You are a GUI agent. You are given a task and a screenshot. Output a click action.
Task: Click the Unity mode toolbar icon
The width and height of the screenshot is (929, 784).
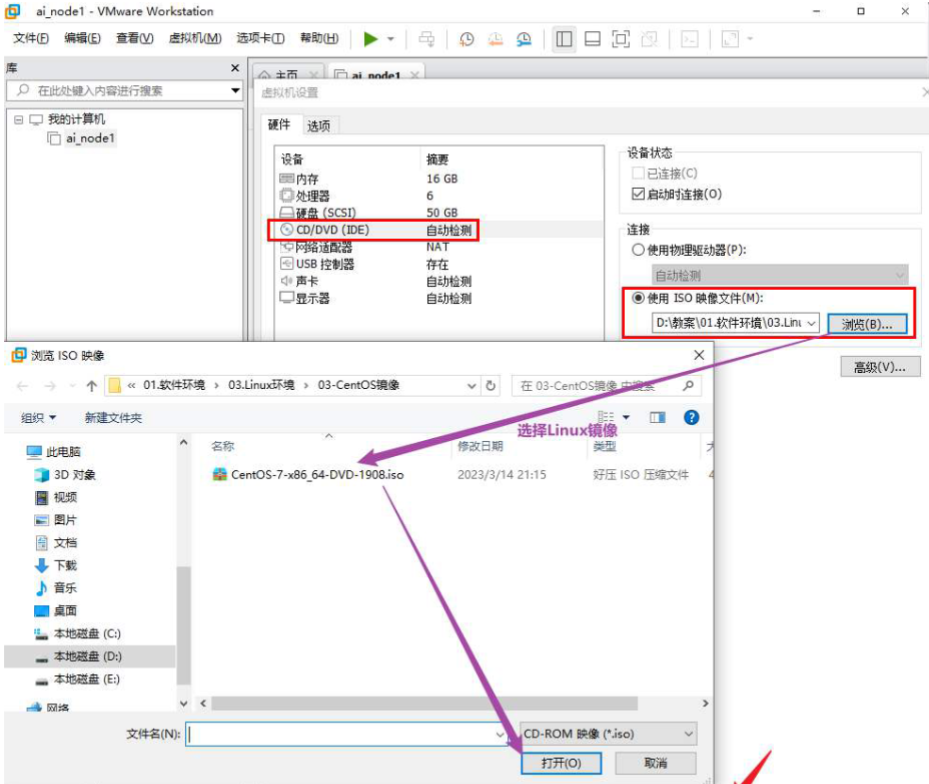point(649,39)
